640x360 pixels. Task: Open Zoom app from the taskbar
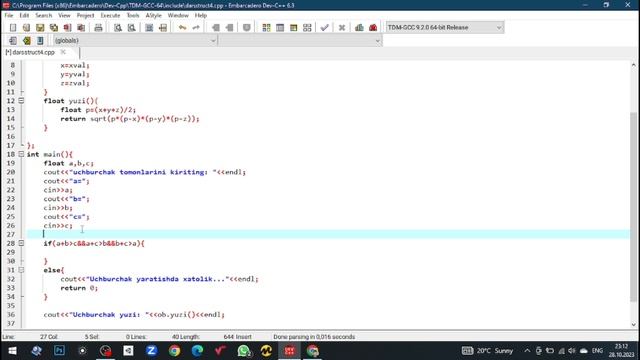click(x=151, y=351)
